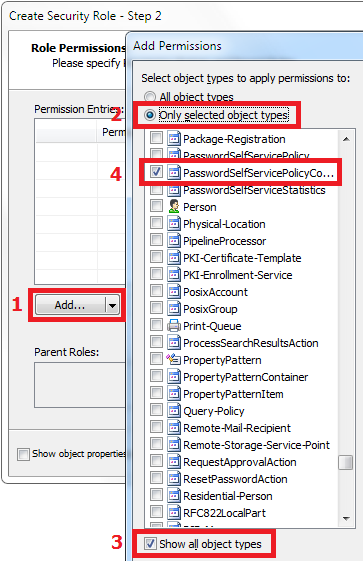Click the PasswordSelfServiceStatistics object icon
363x561 pixels.
pos(174,190)
